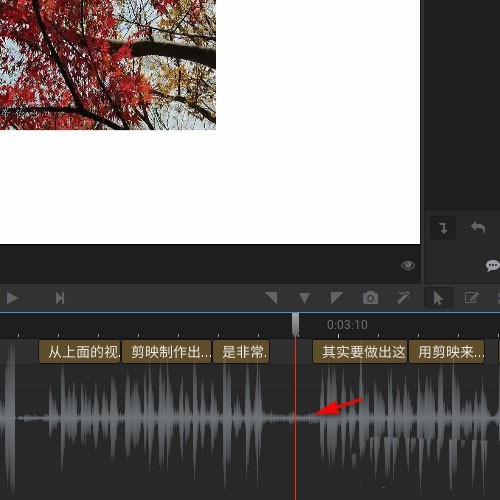
Task: Step to the next frame
Action: coord(60,298)
